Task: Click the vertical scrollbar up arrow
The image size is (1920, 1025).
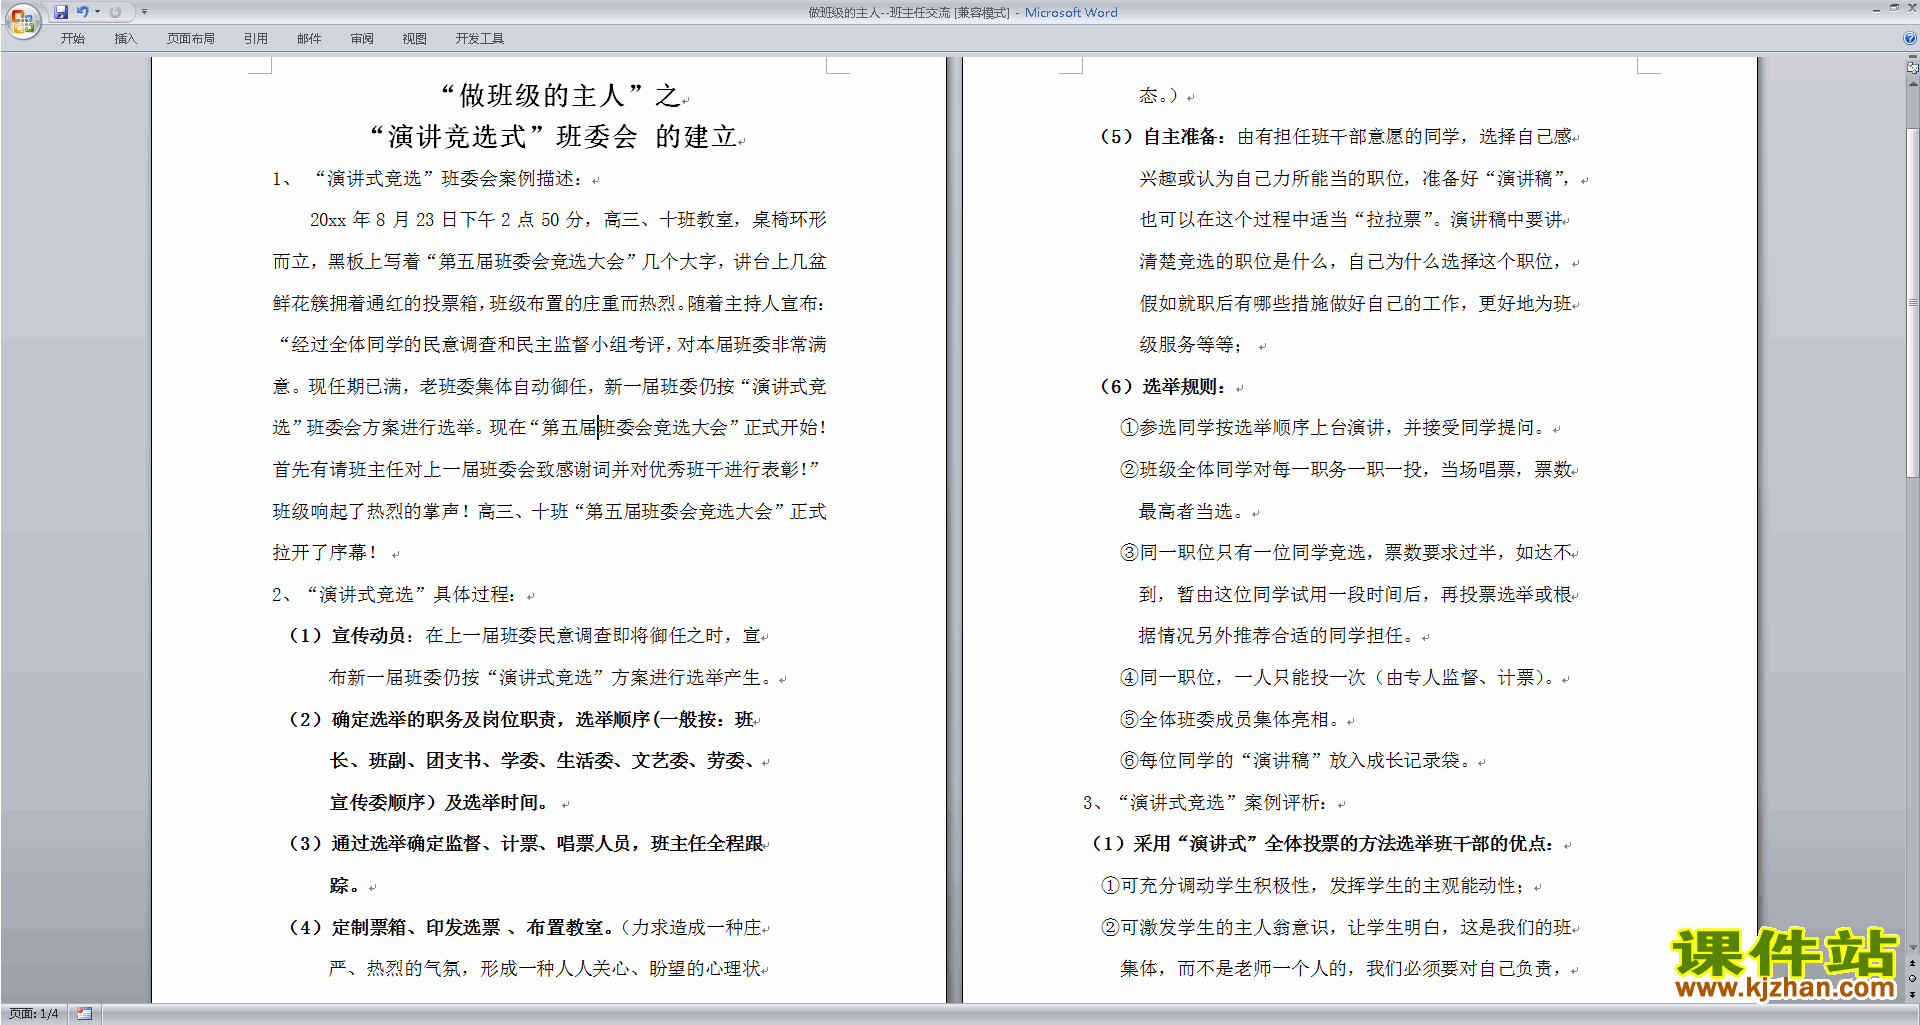Action: pos(1912,84)
